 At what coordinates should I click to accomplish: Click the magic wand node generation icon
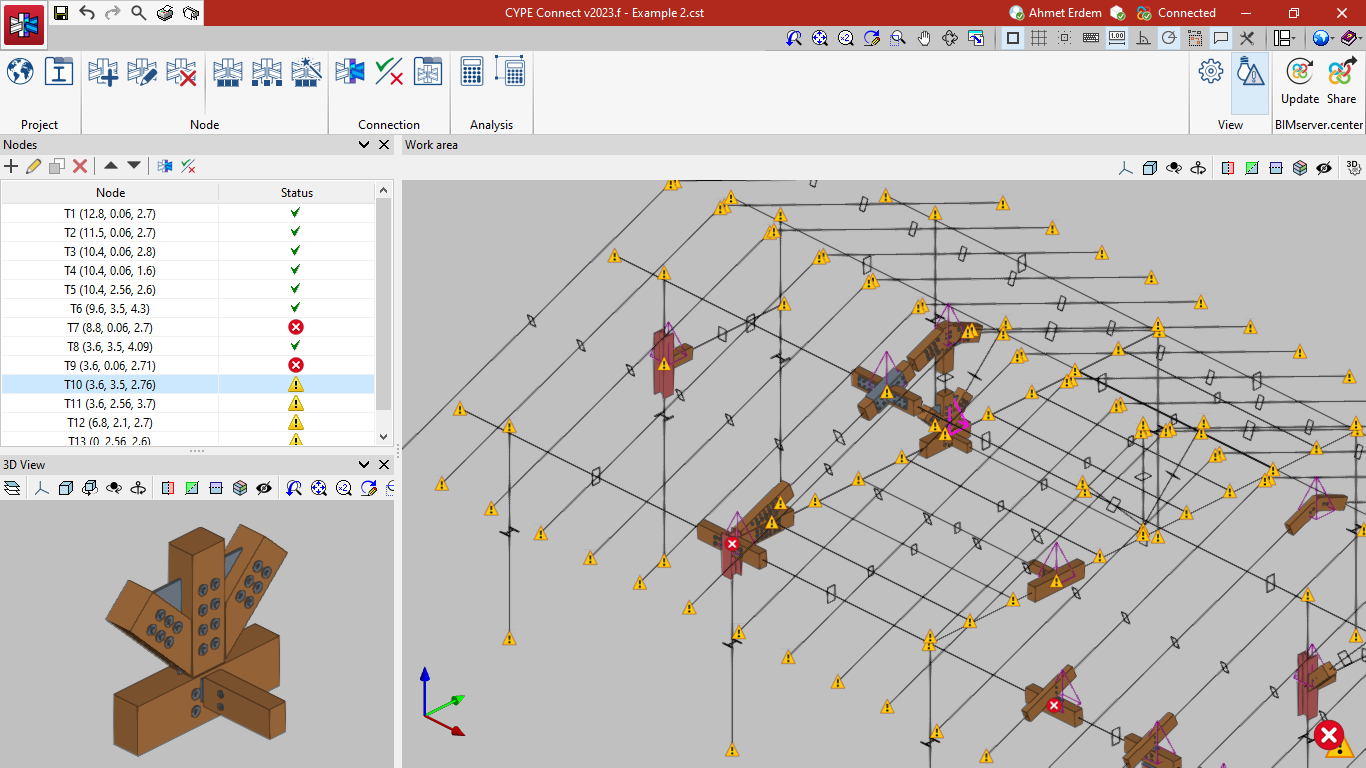pyautogui.click(x=306, y=72)
